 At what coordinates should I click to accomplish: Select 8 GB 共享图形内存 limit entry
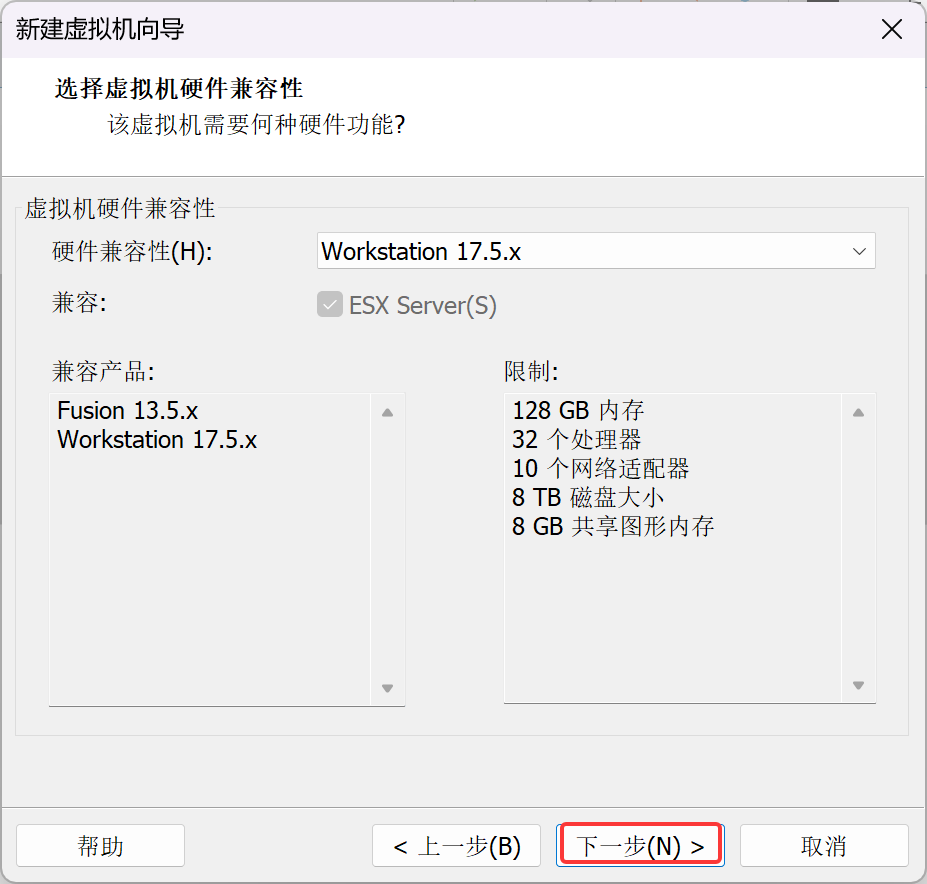click(x=613, y=526)
